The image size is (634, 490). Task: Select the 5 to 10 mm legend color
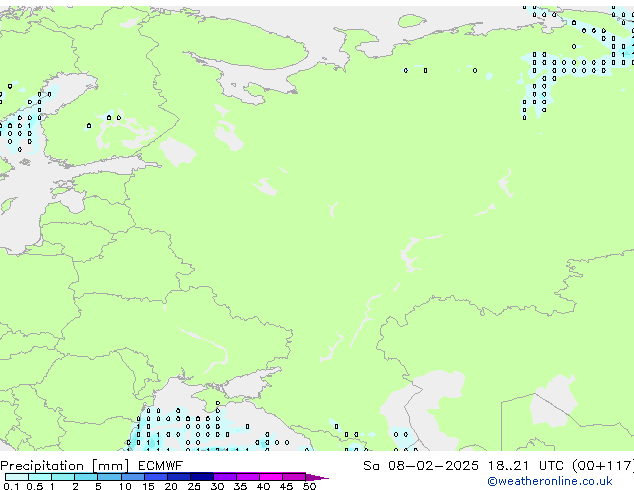tap(110, 477)
